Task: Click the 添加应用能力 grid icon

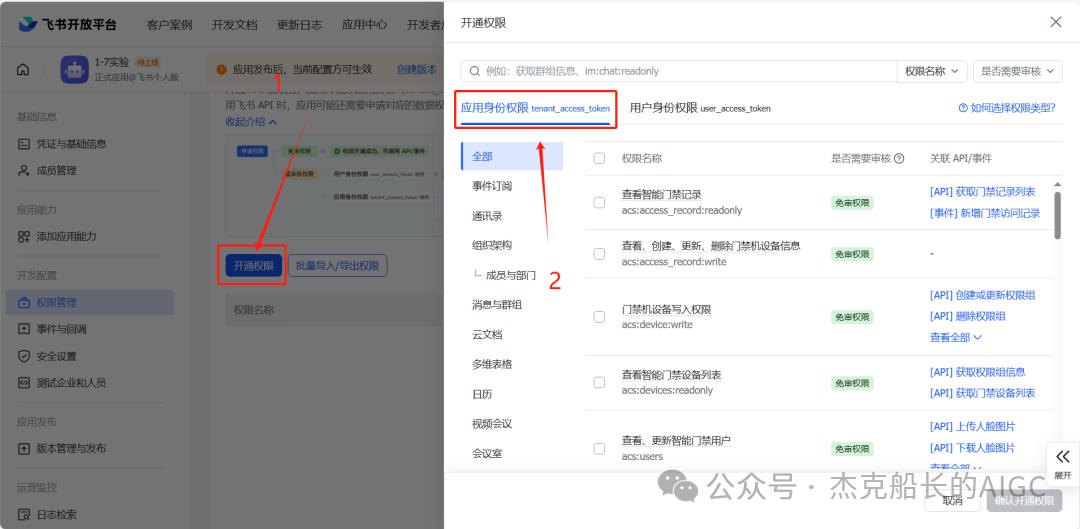Action: pyautogui.click(x=24, y=236)
